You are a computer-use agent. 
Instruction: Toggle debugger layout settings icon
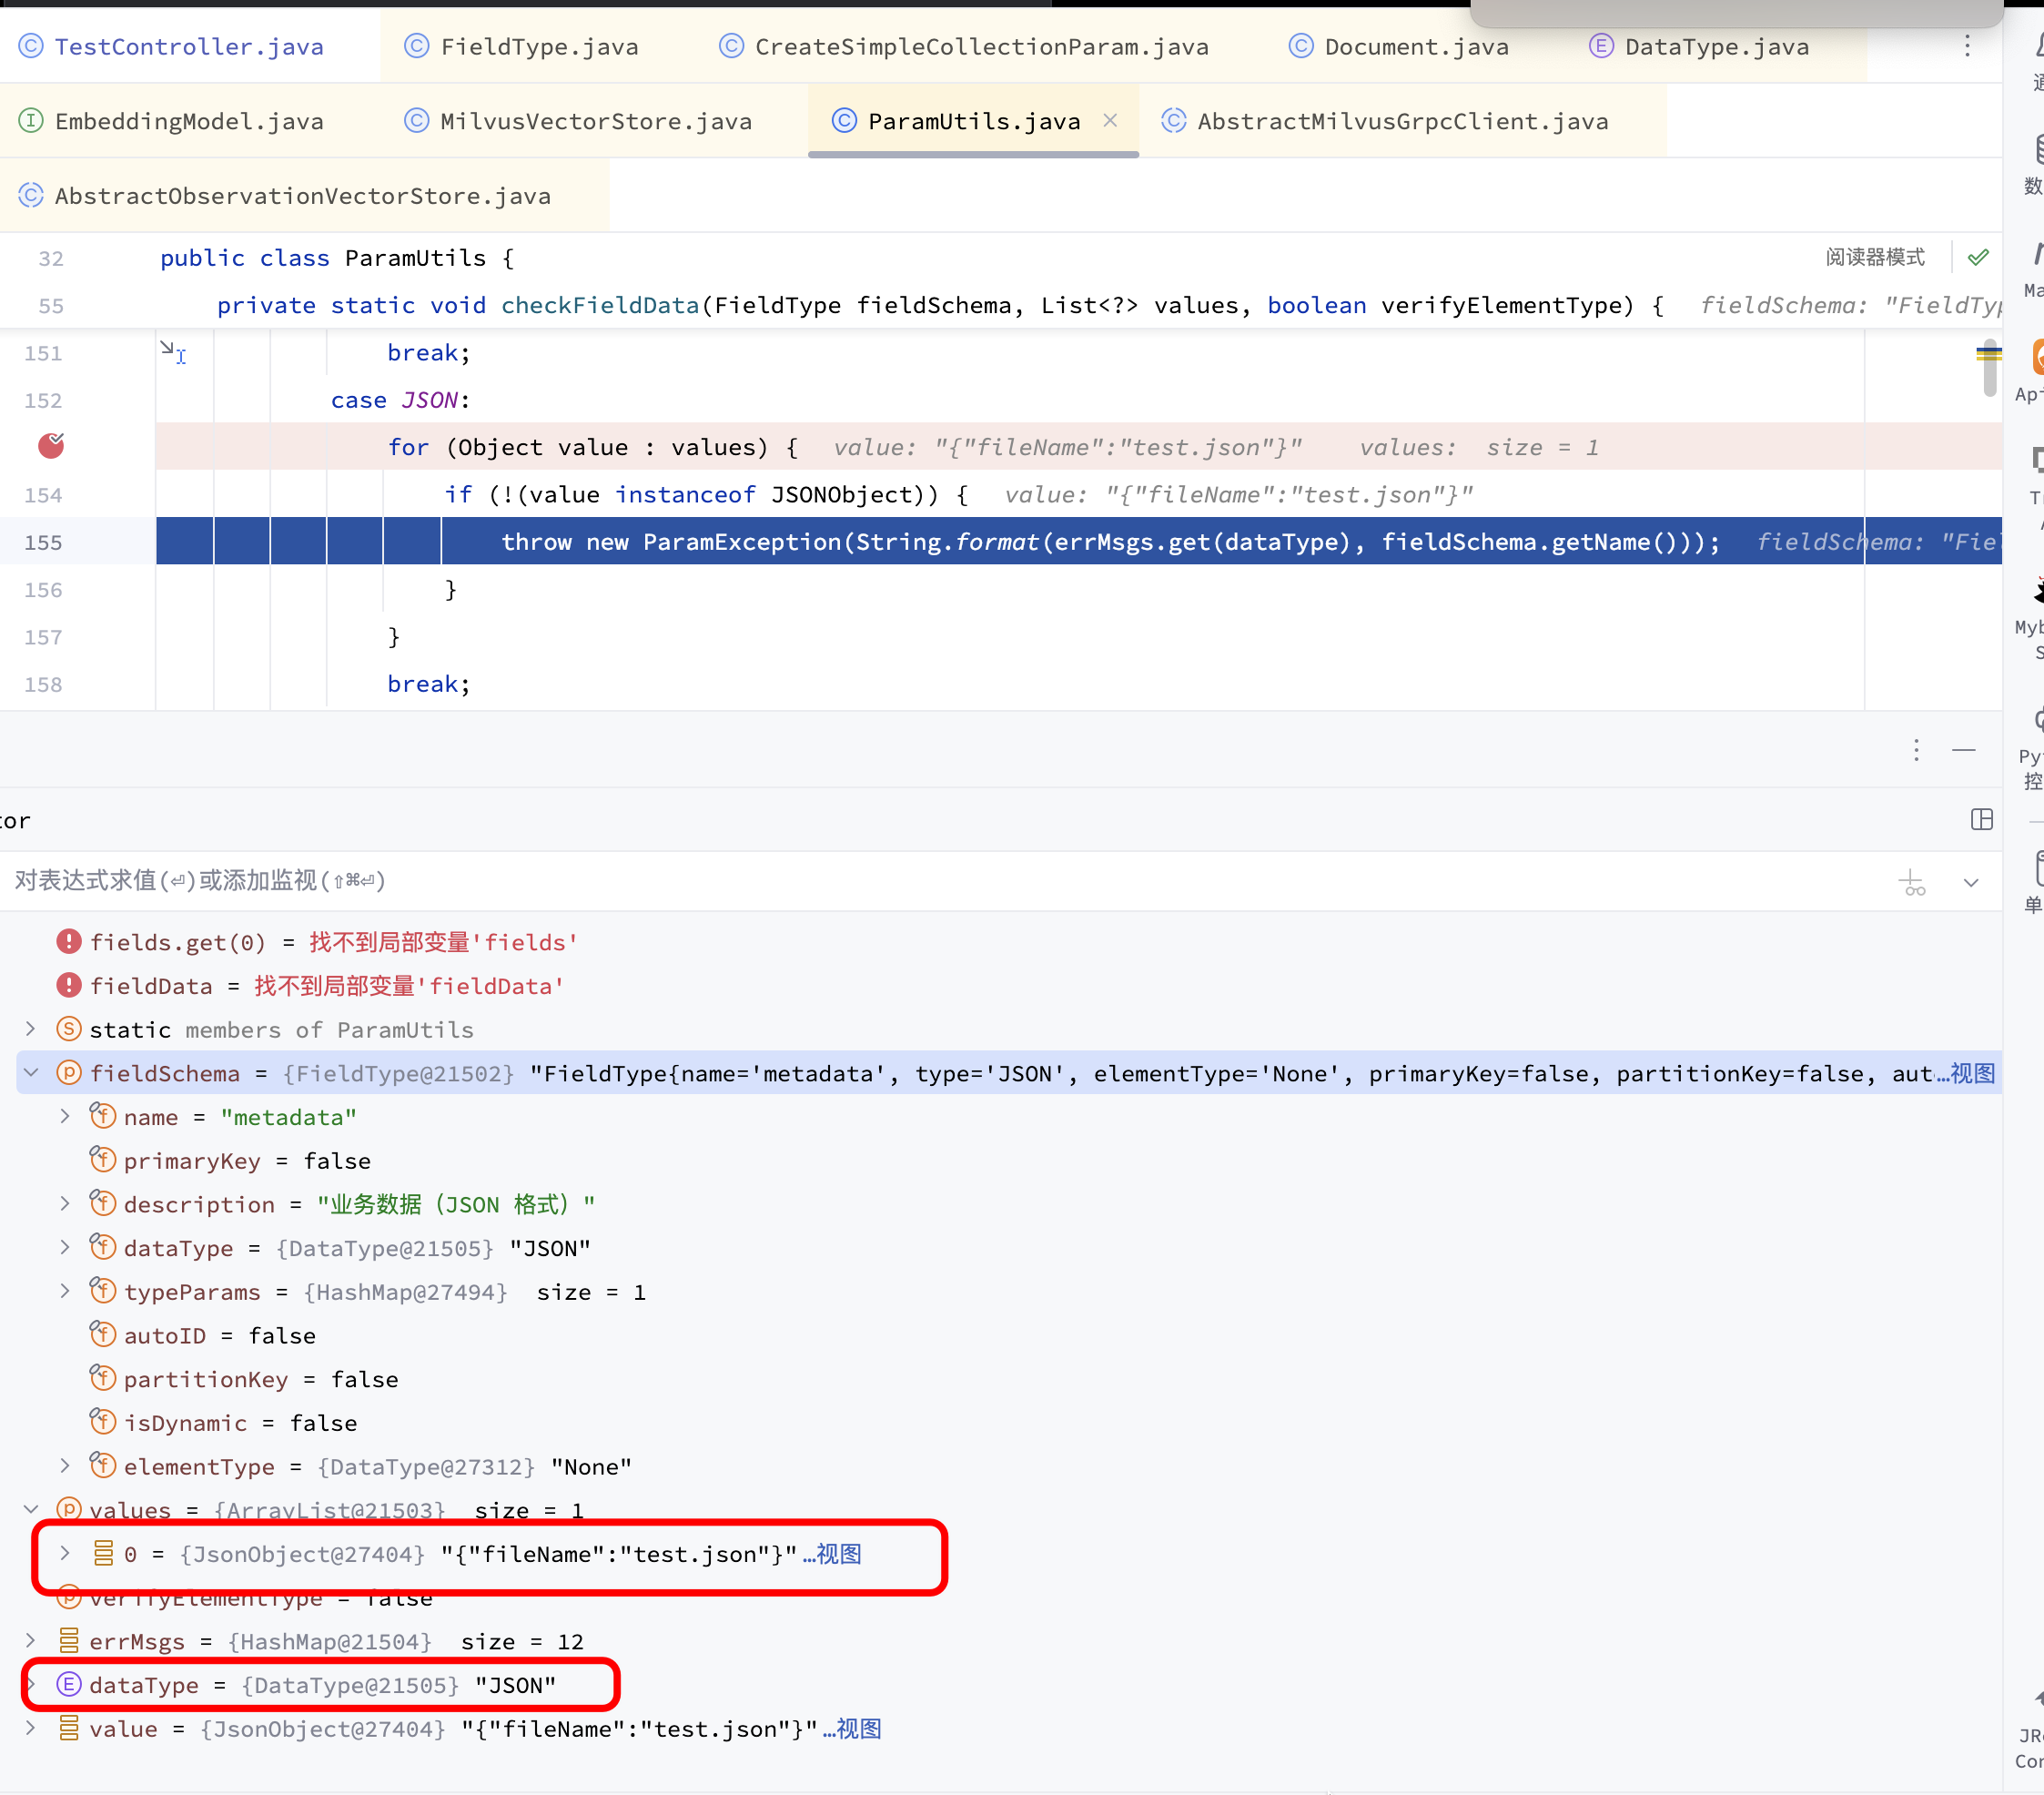coord(1981,820)
